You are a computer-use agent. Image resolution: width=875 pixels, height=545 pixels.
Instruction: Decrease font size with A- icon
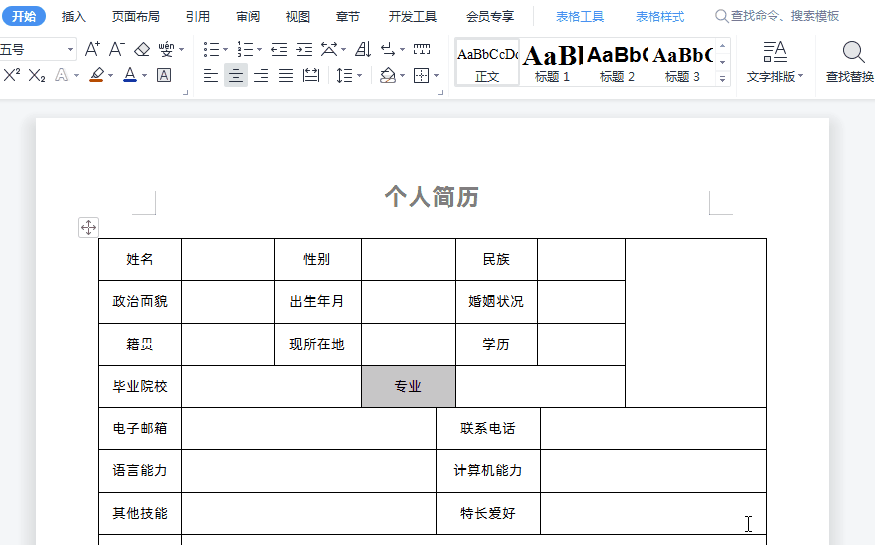(x=117, y=49)
